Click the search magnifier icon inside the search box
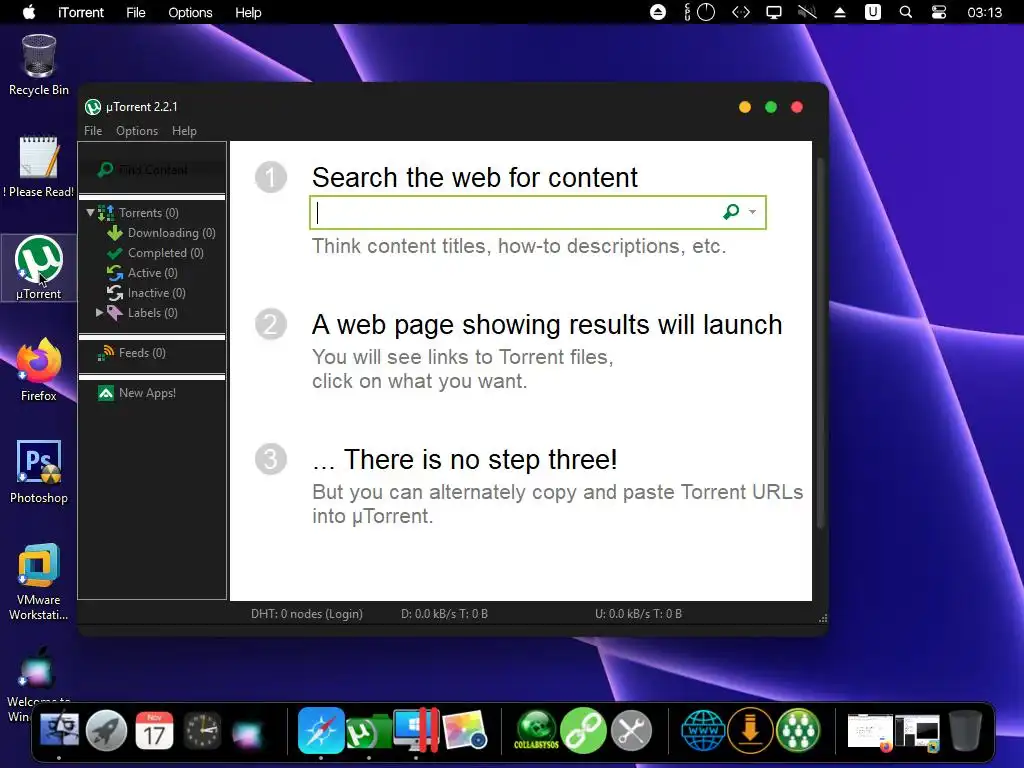1024x768 pixels. 731,212
